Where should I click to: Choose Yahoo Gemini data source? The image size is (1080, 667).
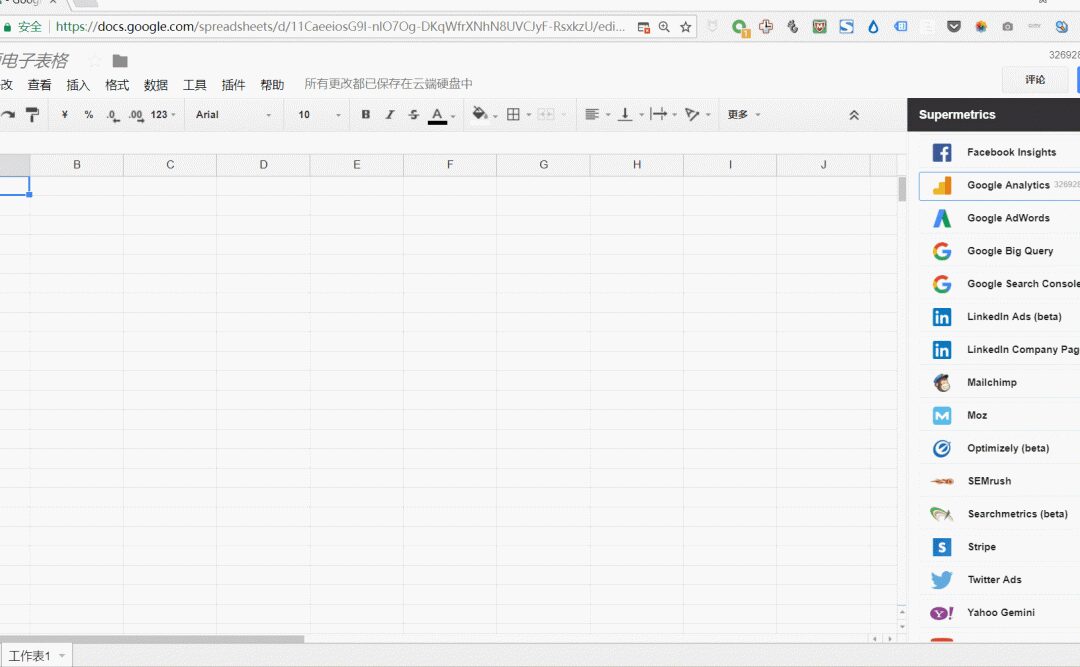pyautogui.click(x=999, y=613)
